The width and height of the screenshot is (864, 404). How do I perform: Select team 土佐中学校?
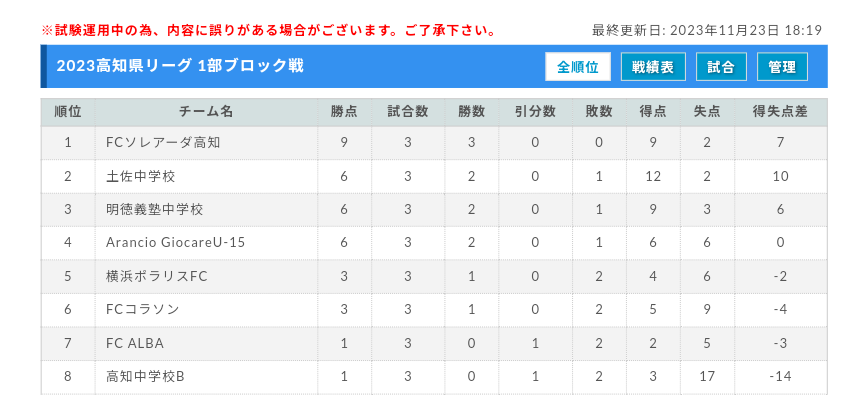click(x=141, y=176)
